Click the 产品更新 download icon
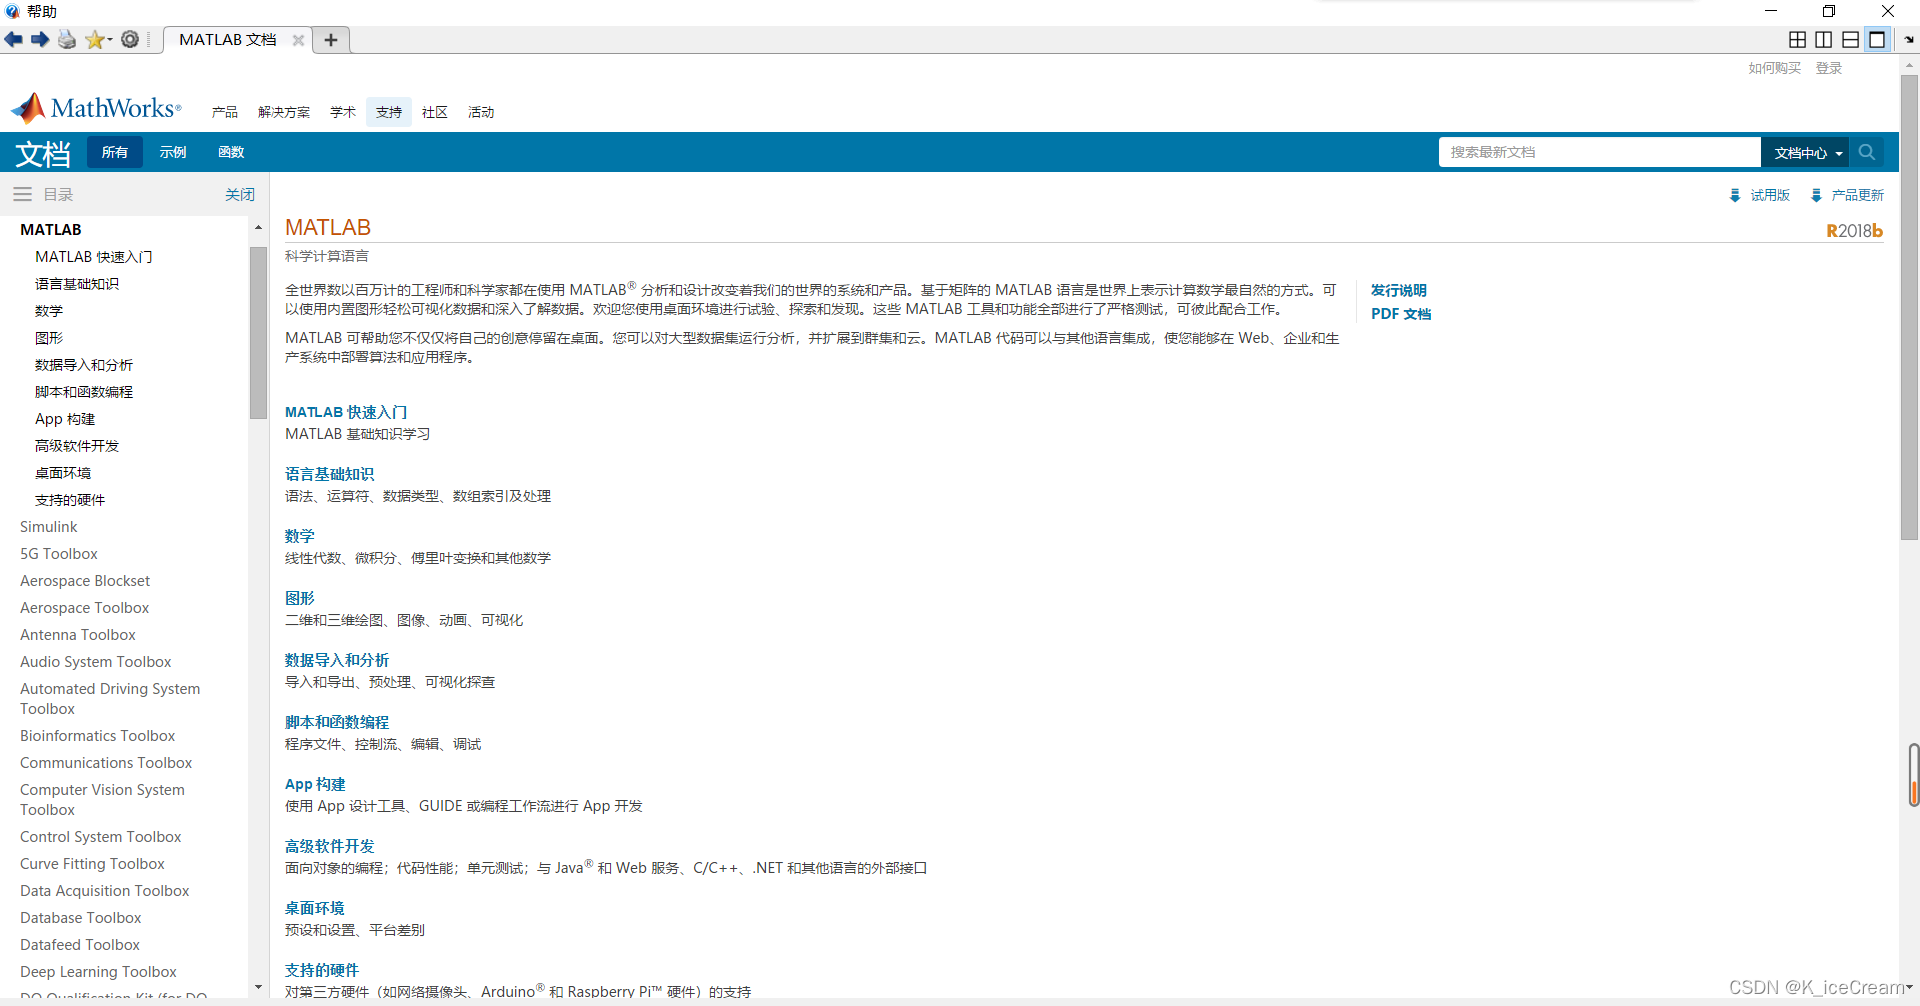Viewport: 1920px width, 1006px height. tap(1816, 195)
